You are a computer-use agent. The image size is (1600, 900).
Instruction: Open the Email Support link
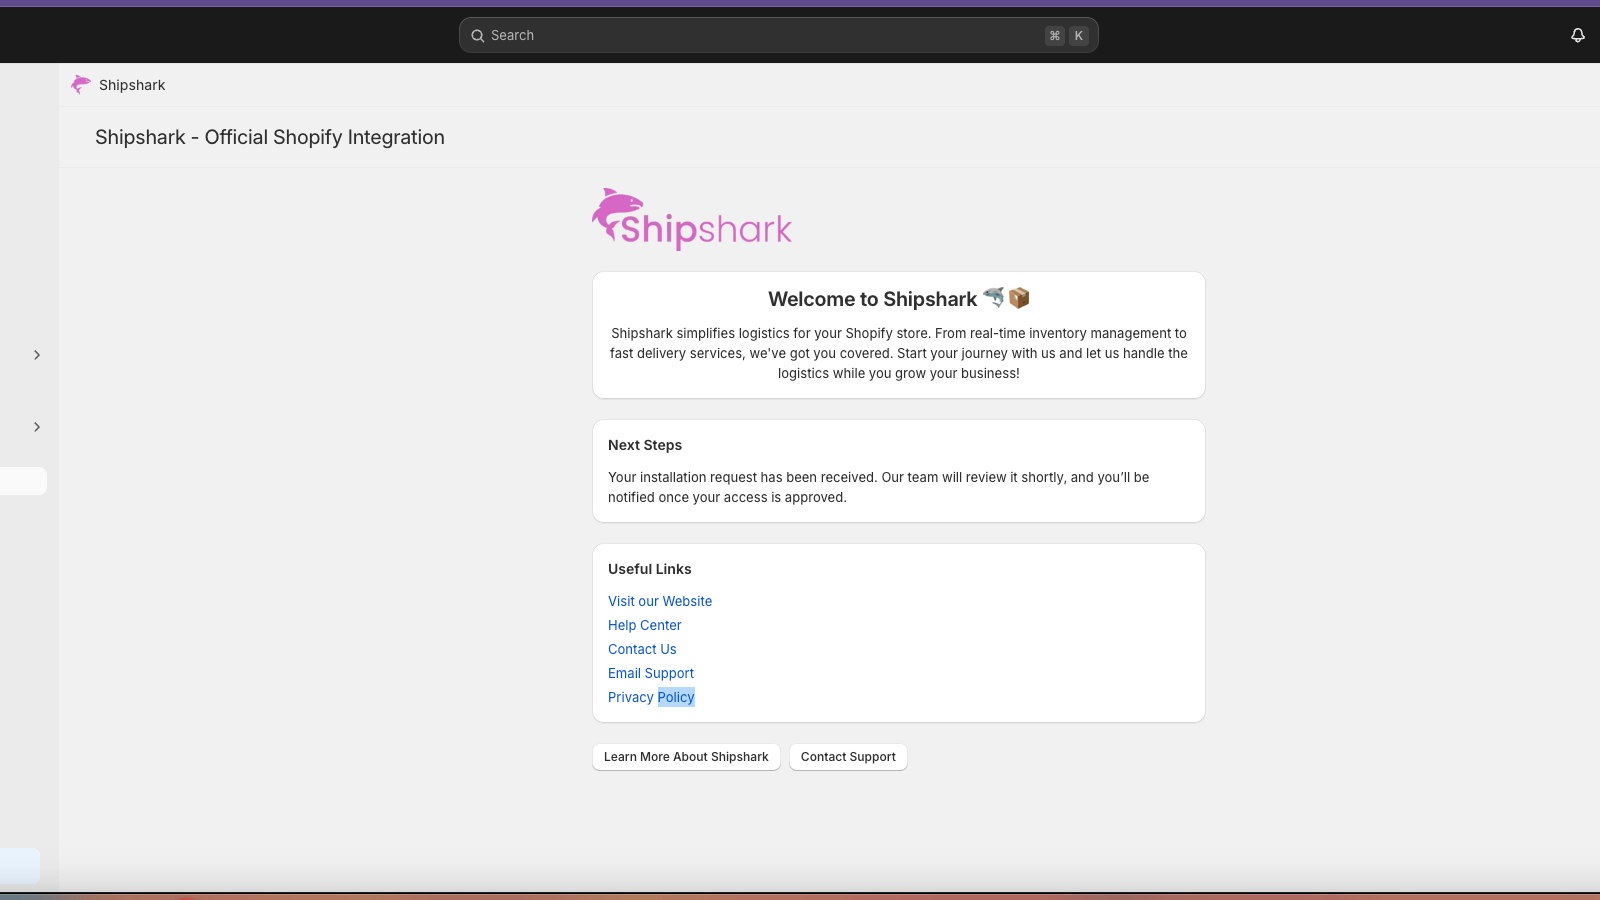[x=651, y=673]
